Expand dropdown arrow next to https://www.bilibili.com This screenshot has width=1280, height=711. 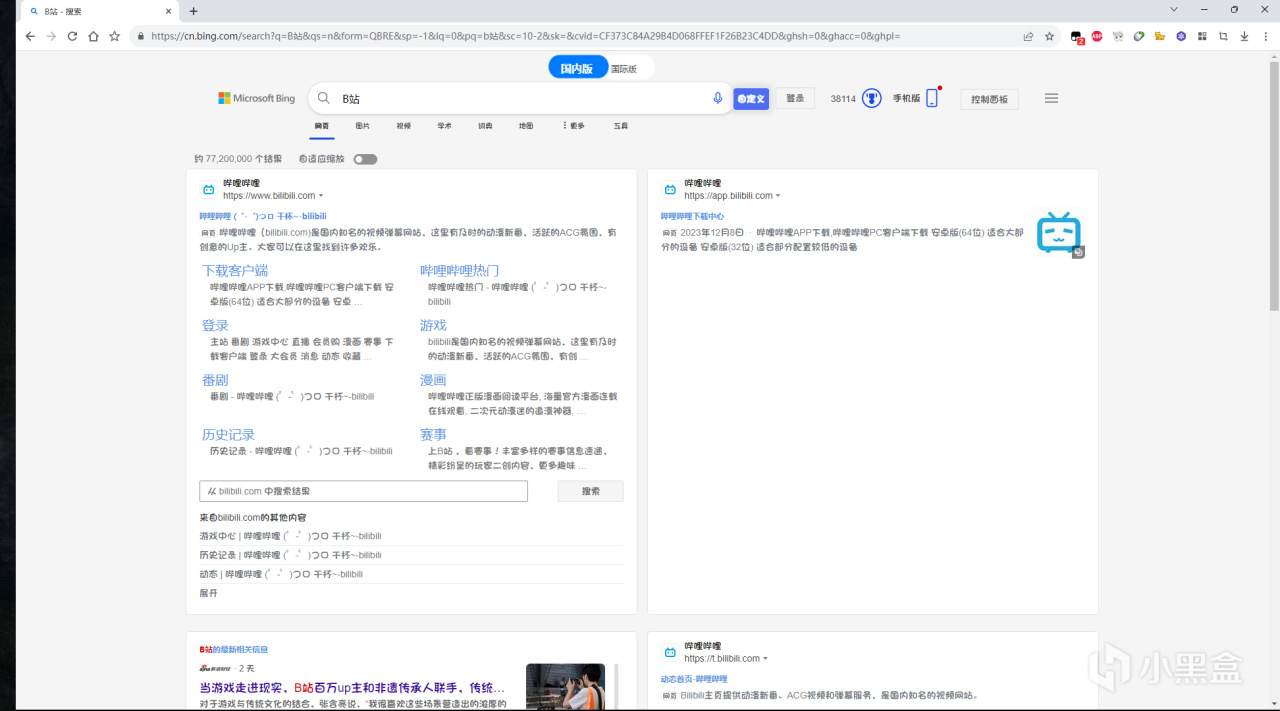click(x=321, y=196)
